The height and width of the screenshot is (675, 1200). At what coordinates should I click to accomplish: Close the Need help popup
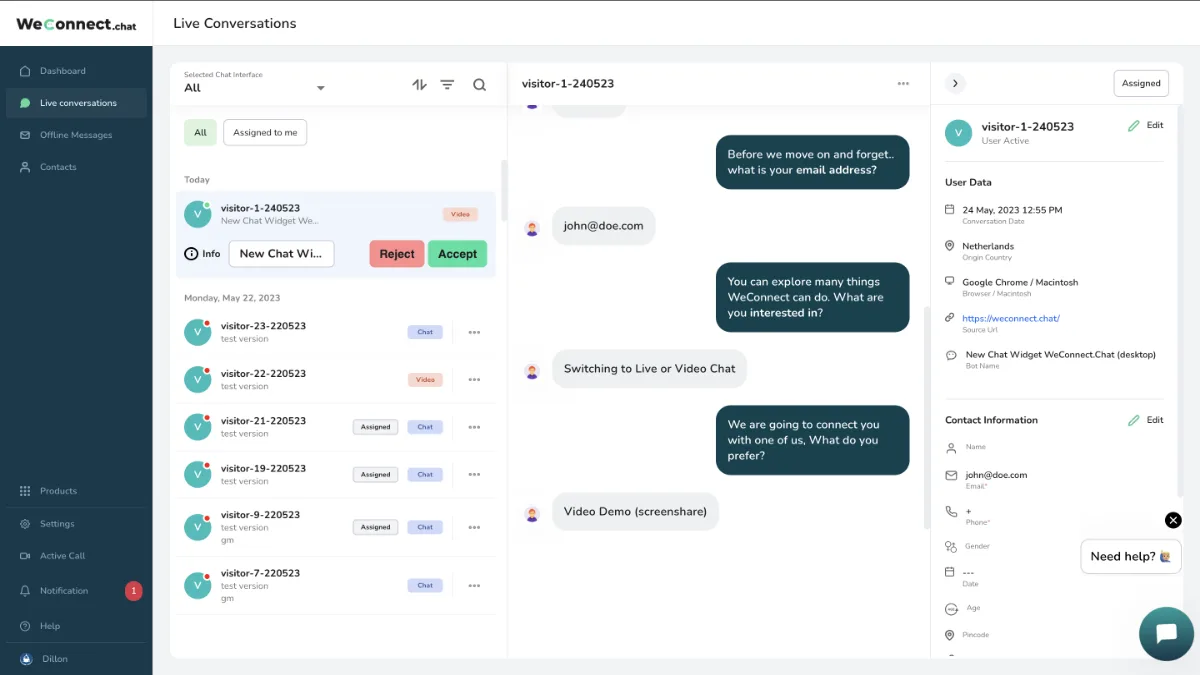(1173, 520)
